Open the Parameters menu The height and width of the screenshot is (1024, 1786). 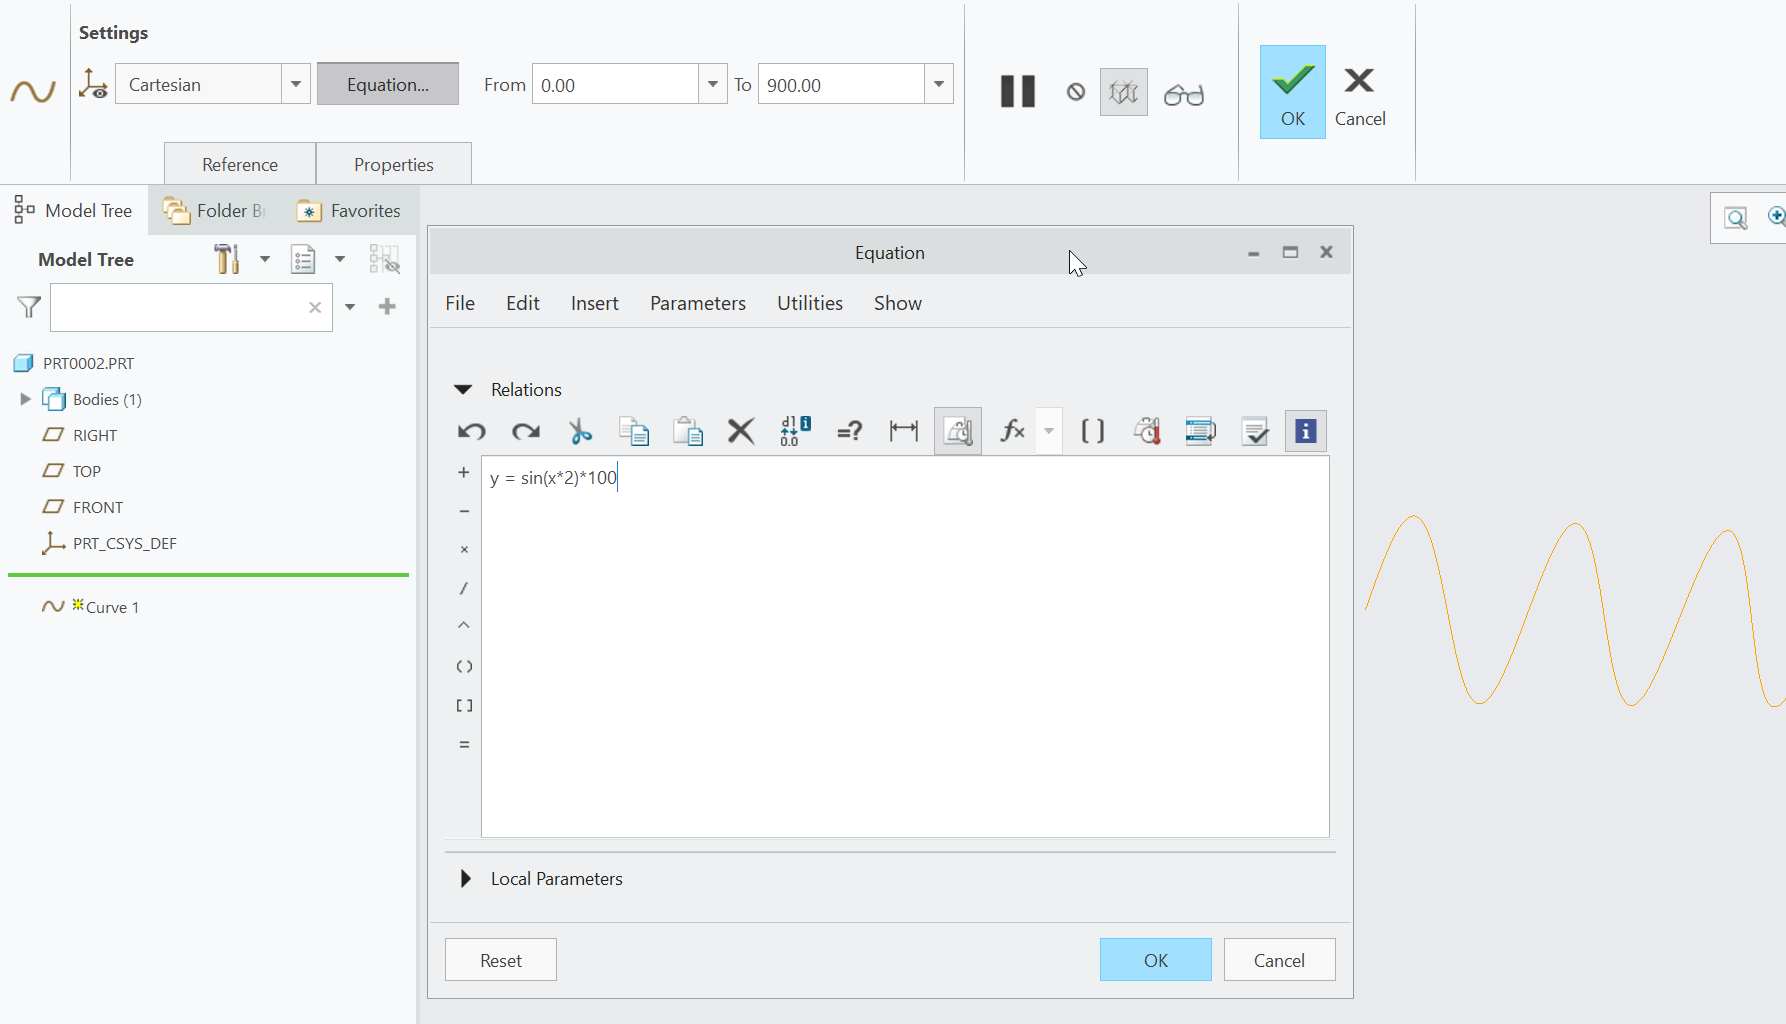coord(697,303)
